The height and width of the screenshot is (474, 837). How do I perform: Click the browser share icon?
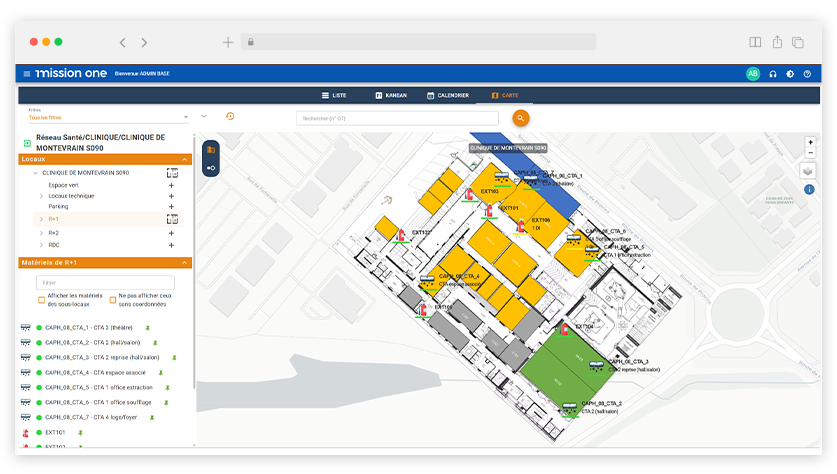point(777,42)
